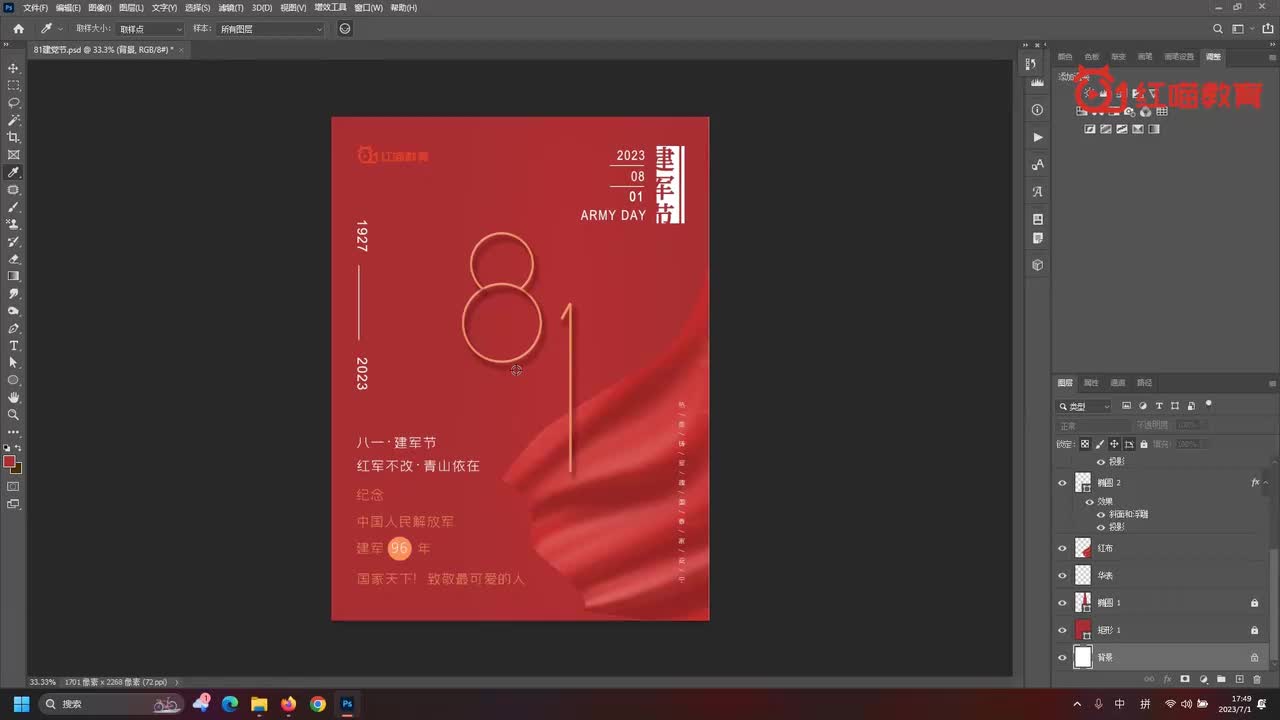Select the Hand tool
Image resolution: width=1280 pixels, height=720 pixels.
click(14, 397)
